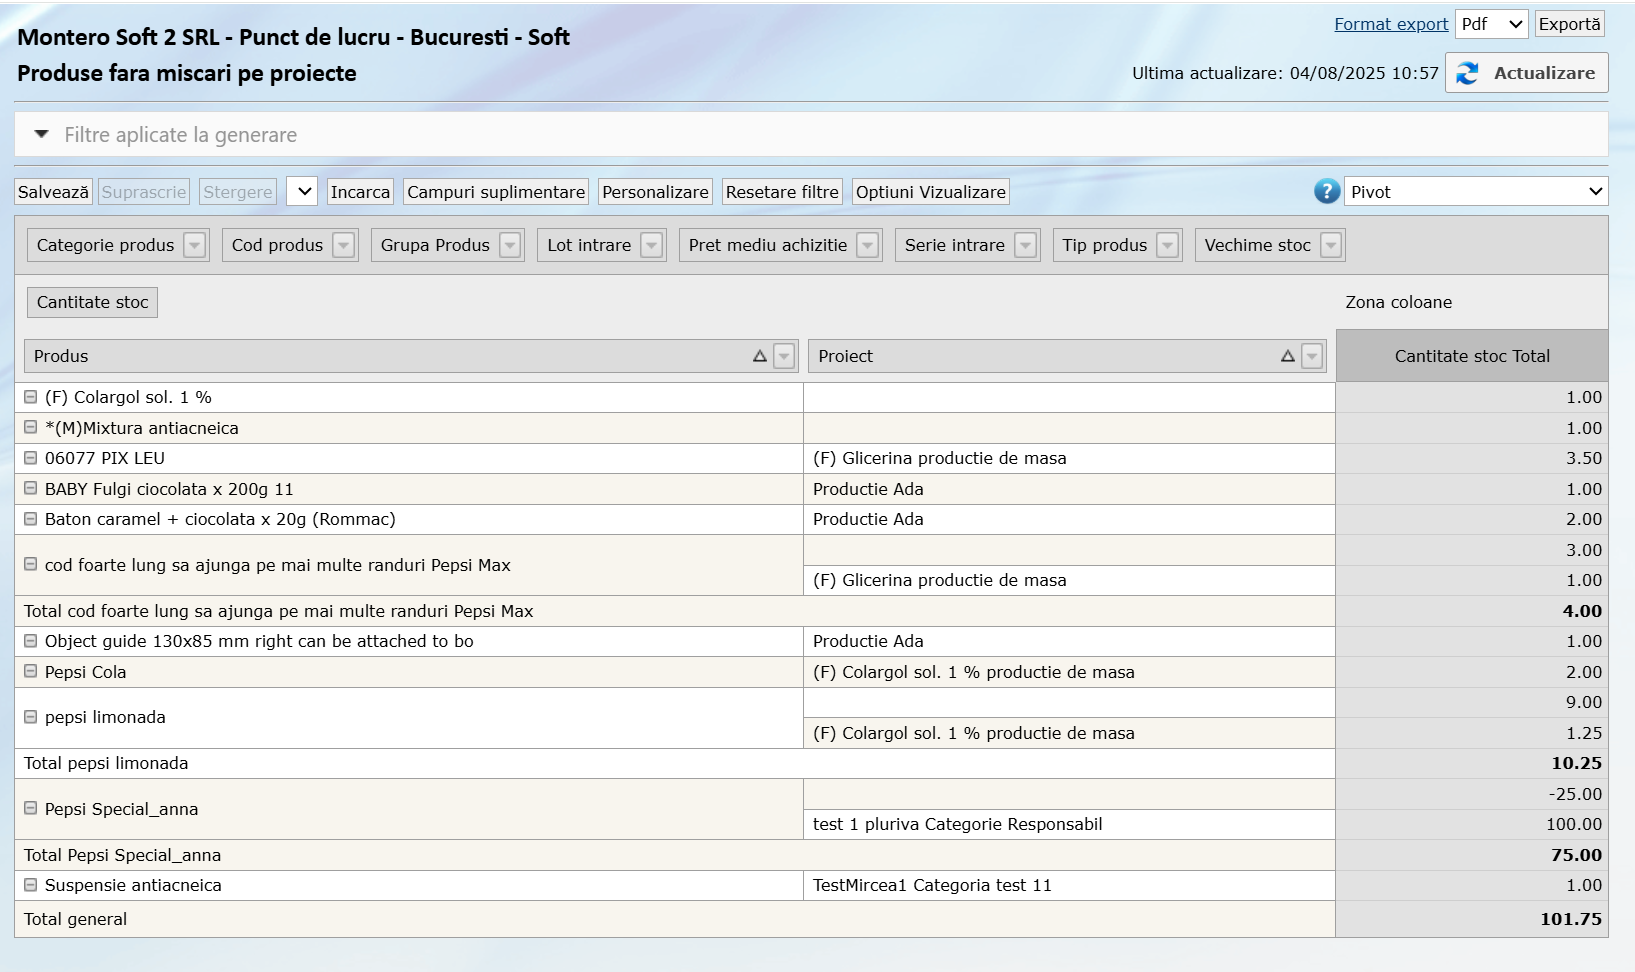Collapse the Pepsi Cola row
This screenshot has width=1635, height=972.
point(31,672)
